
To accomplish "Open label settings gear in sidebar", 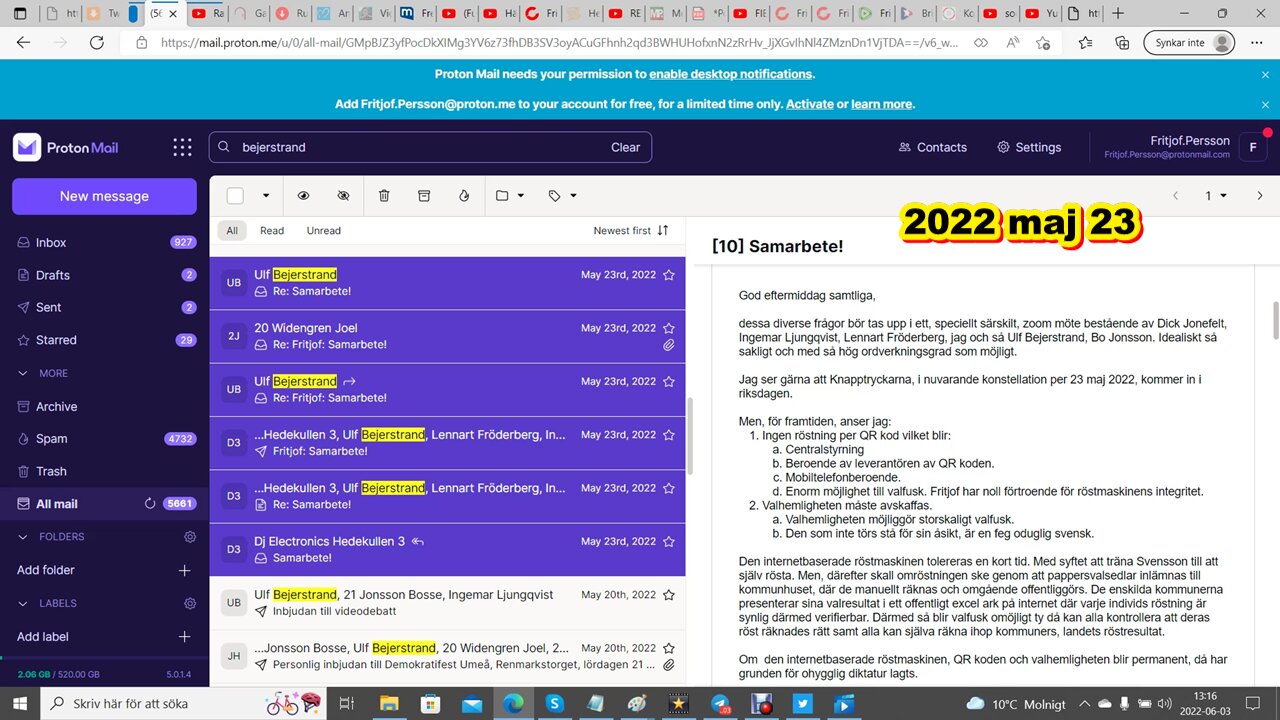I will coord(190,604).
